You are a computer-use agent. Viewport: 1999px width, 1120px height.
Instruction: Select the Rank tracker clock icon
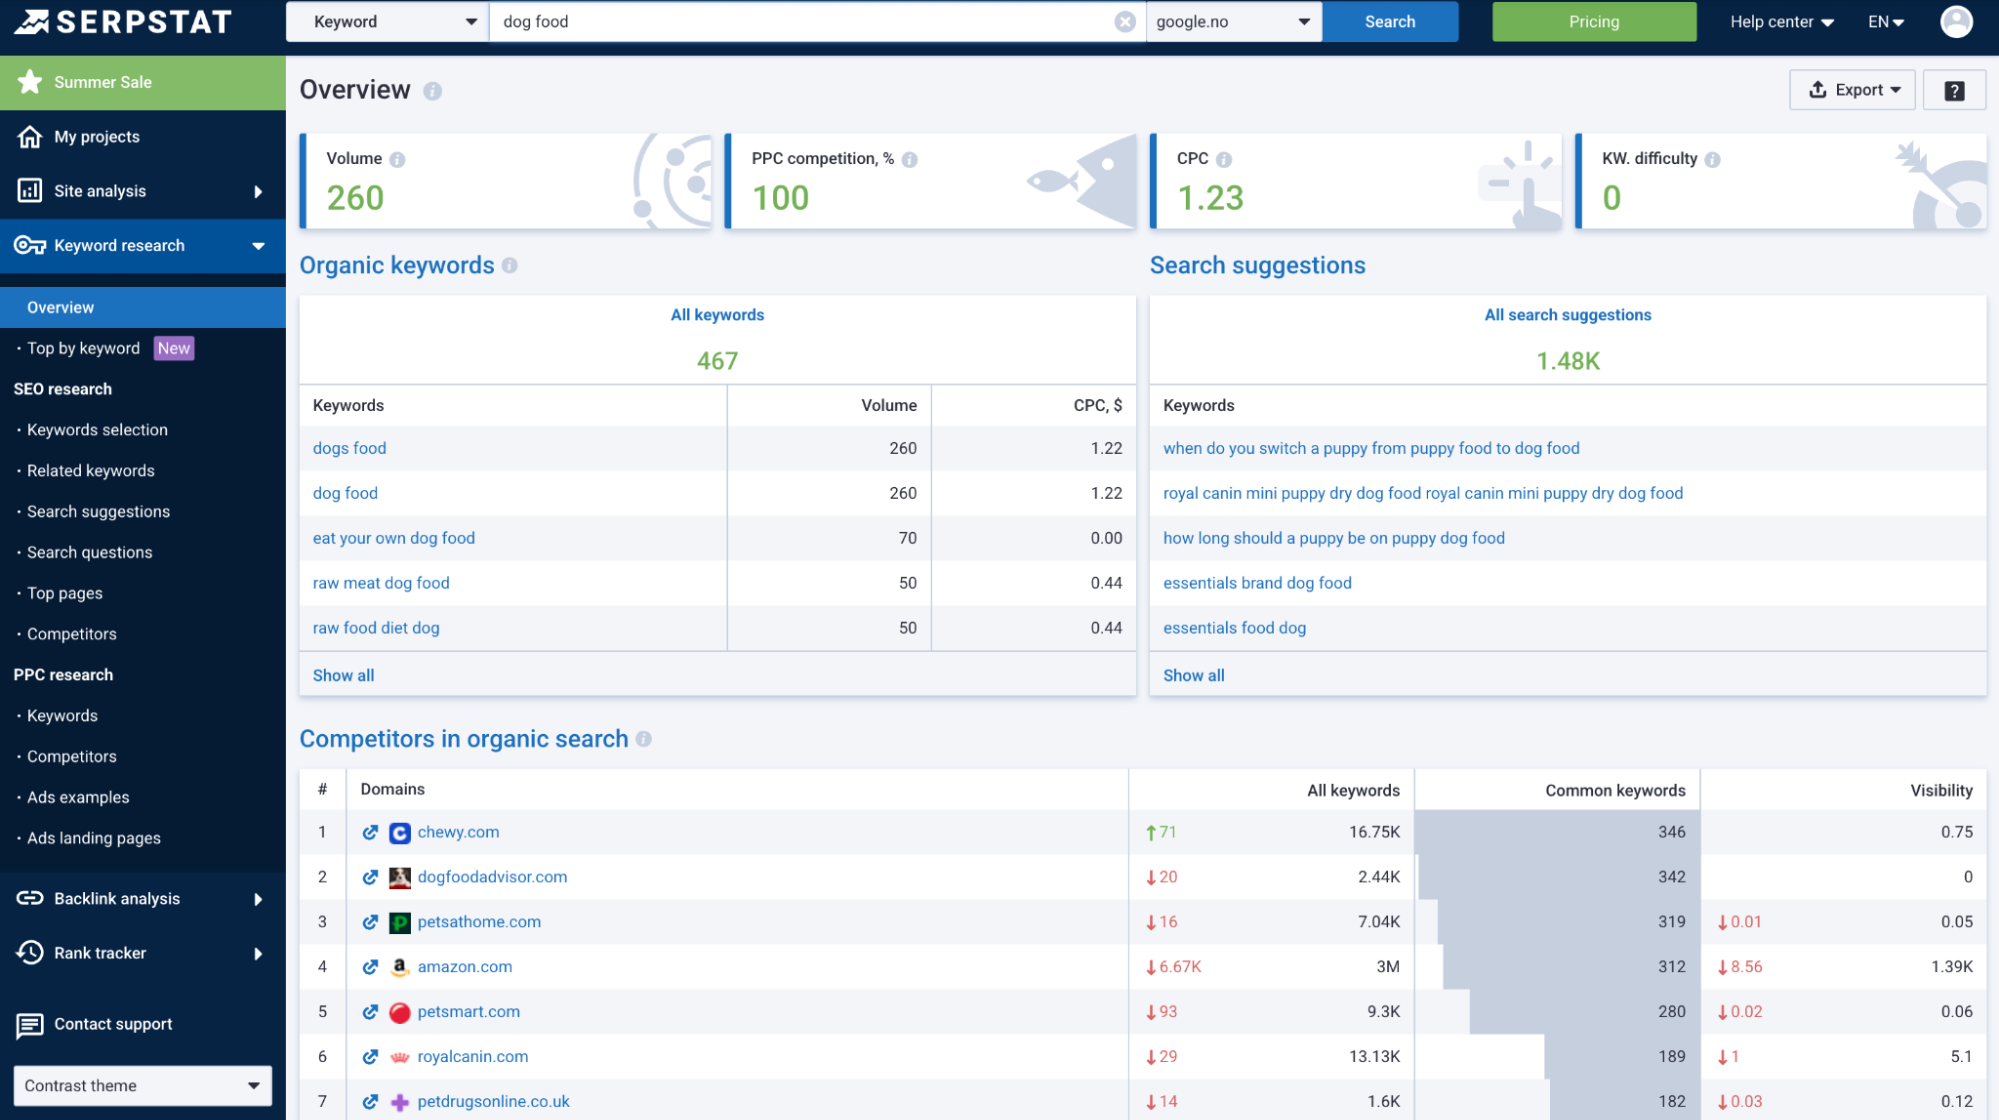(30, 952)
